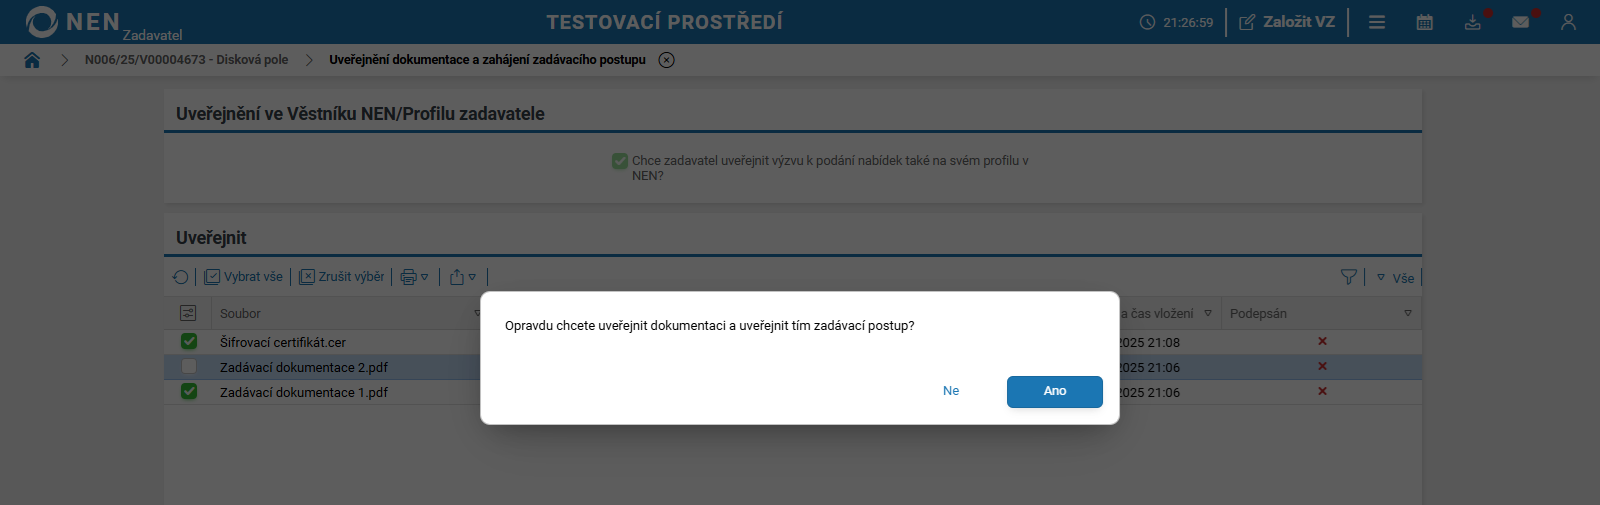
Task: Expand the export dropdown arrow
Action: pyautogui.click(x=472, y=277)
